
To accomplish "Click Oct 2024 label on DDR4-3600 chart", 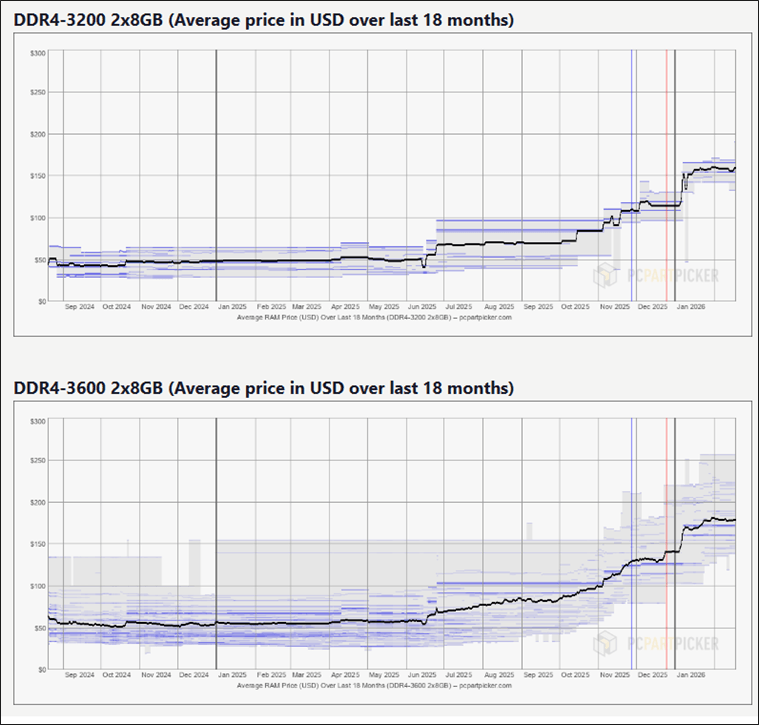I will [x=117, y=675].
